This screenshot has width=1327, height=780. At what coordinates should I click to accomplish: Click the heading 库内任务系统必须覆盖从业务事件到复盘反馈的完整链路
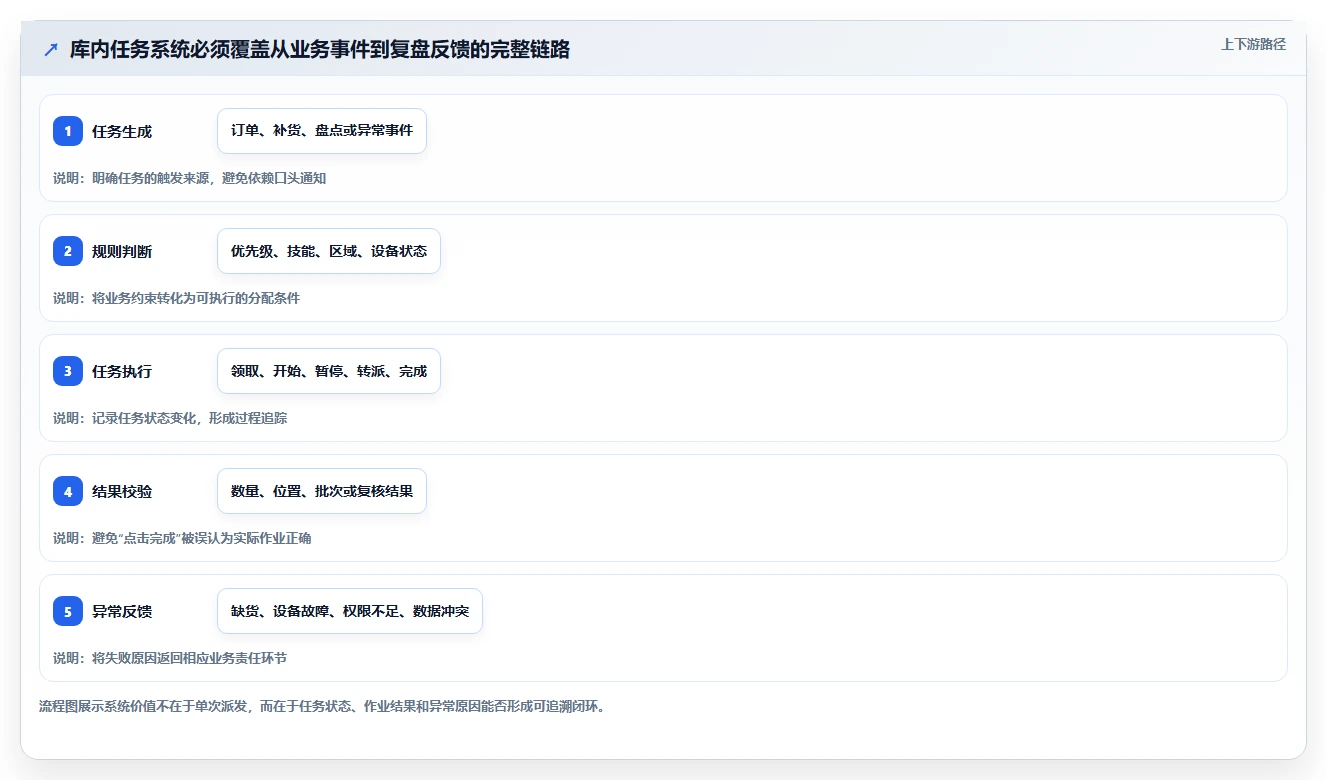(x=320, y=49)
